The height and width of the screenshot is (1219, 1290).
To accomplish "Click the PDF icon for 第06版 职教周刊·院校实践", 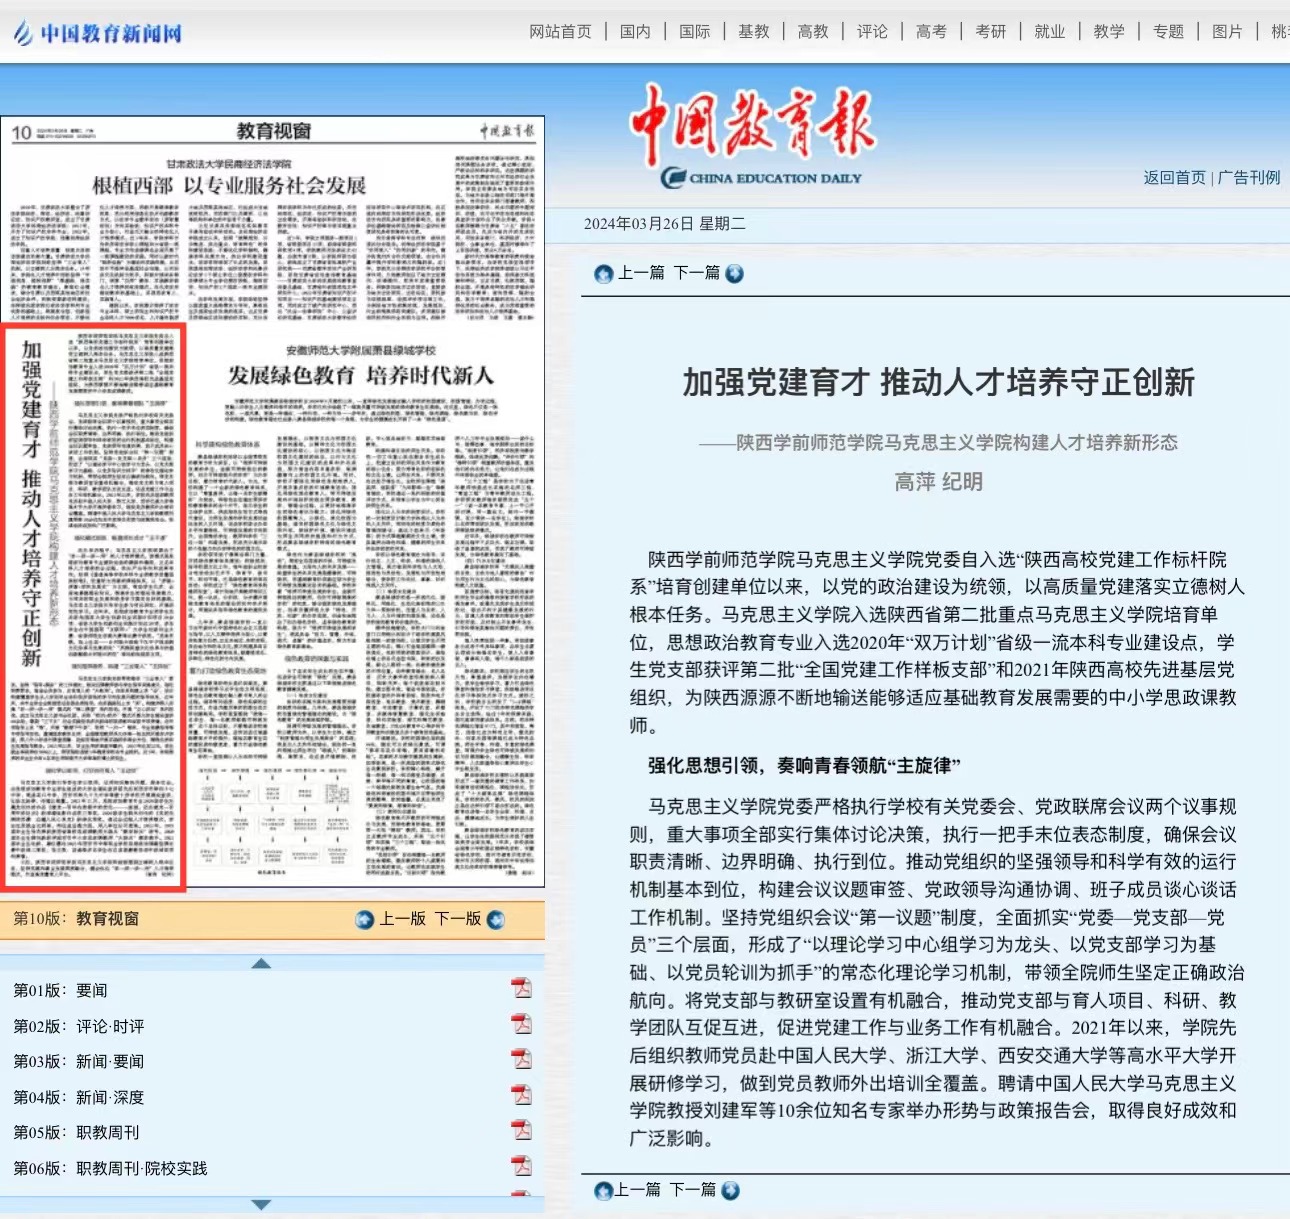I will click(521, 1166).
